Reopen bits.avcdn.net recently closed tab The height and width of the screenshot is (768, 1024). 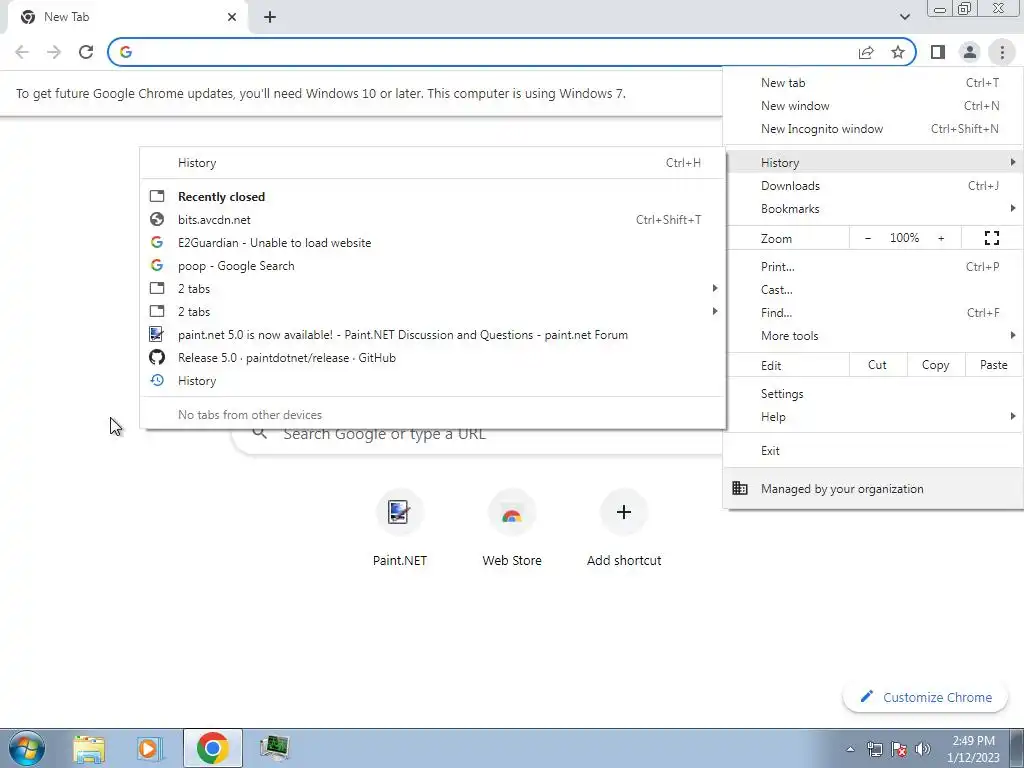click(433, 219)
